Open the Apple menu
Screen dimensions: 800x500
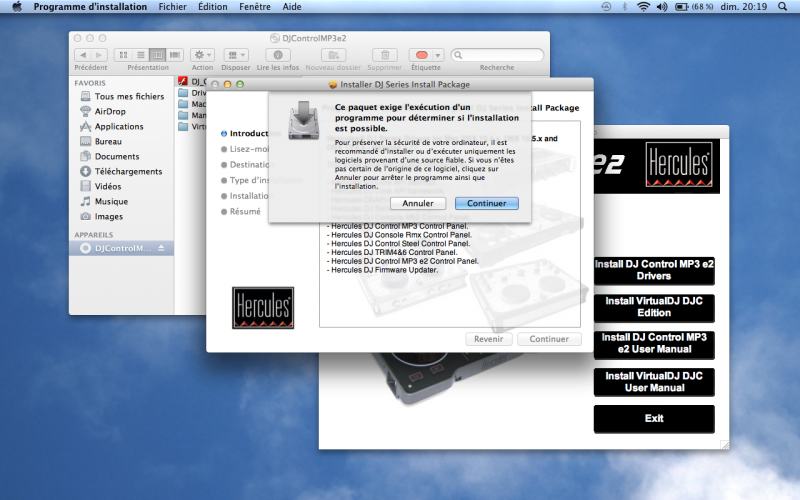tap(17, 7)
